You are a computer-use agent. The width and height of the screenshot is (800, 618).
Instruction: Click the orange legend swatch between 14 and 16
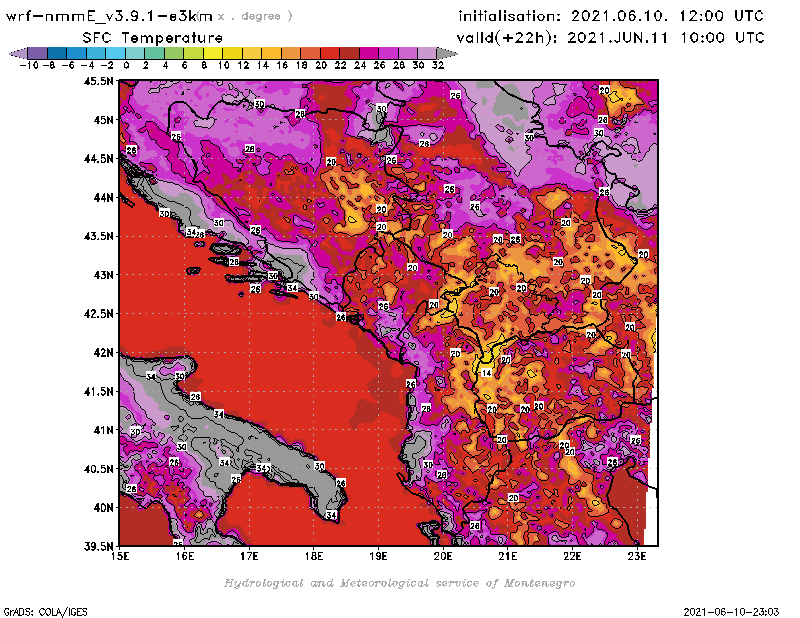[271, 53]
